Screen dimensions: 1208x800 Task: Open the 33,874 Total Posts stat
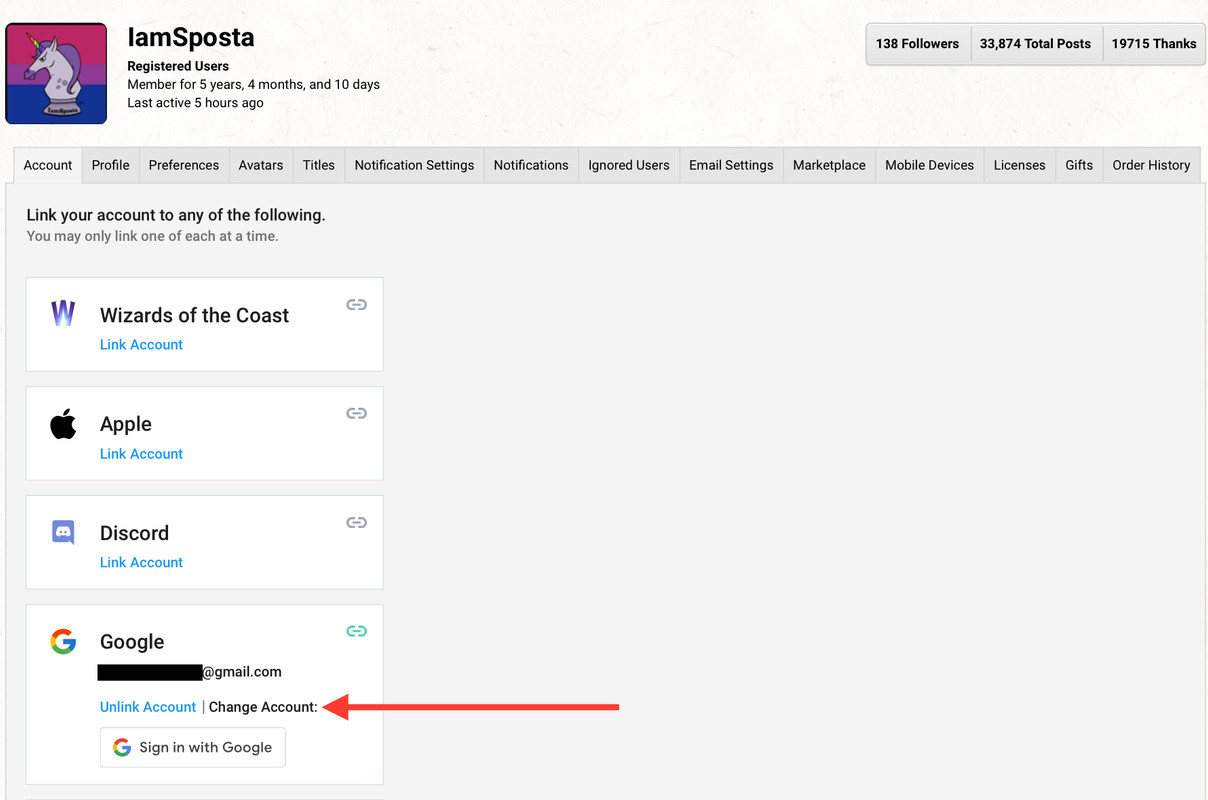tap(1035, 44)
